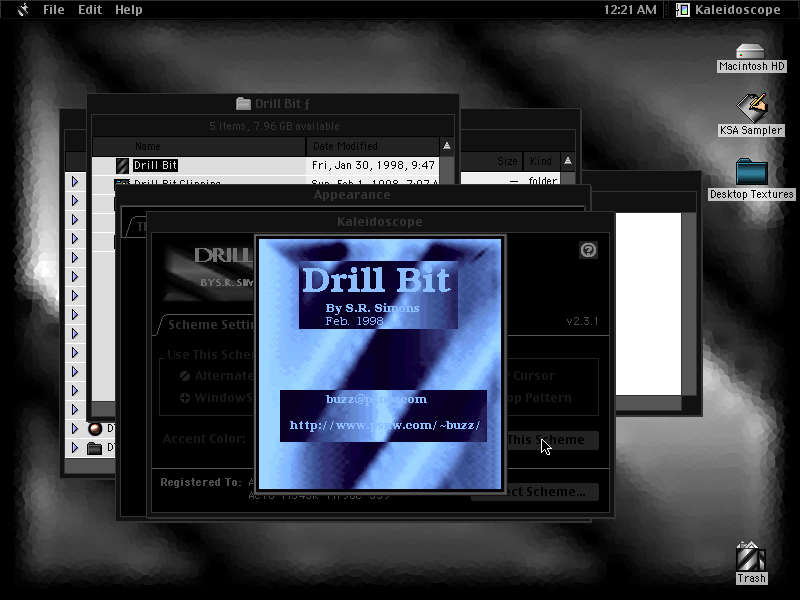Open the Apple menu icon
800x600 pixels.
23,10
